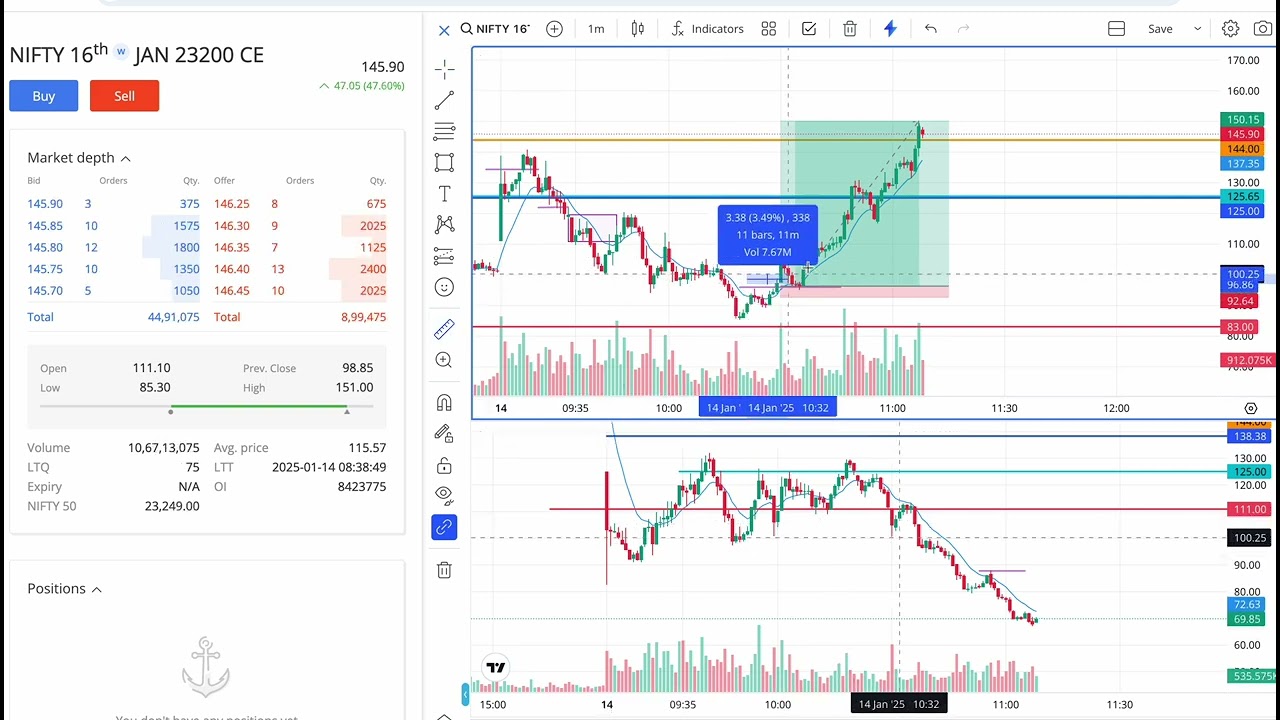Click the Buy button

(44, 96)
